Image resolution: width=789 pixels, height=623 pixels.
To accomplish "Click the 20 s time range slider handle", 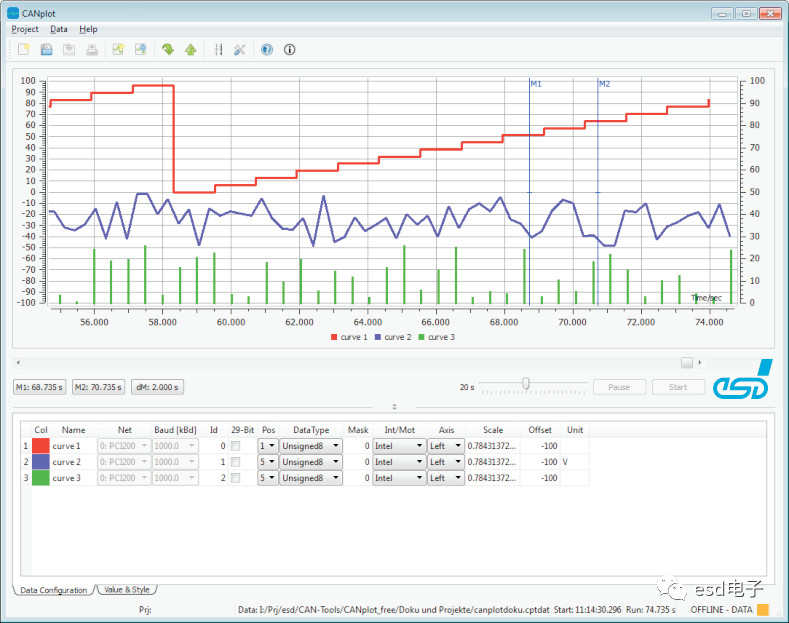I will (x=525, y=384).
